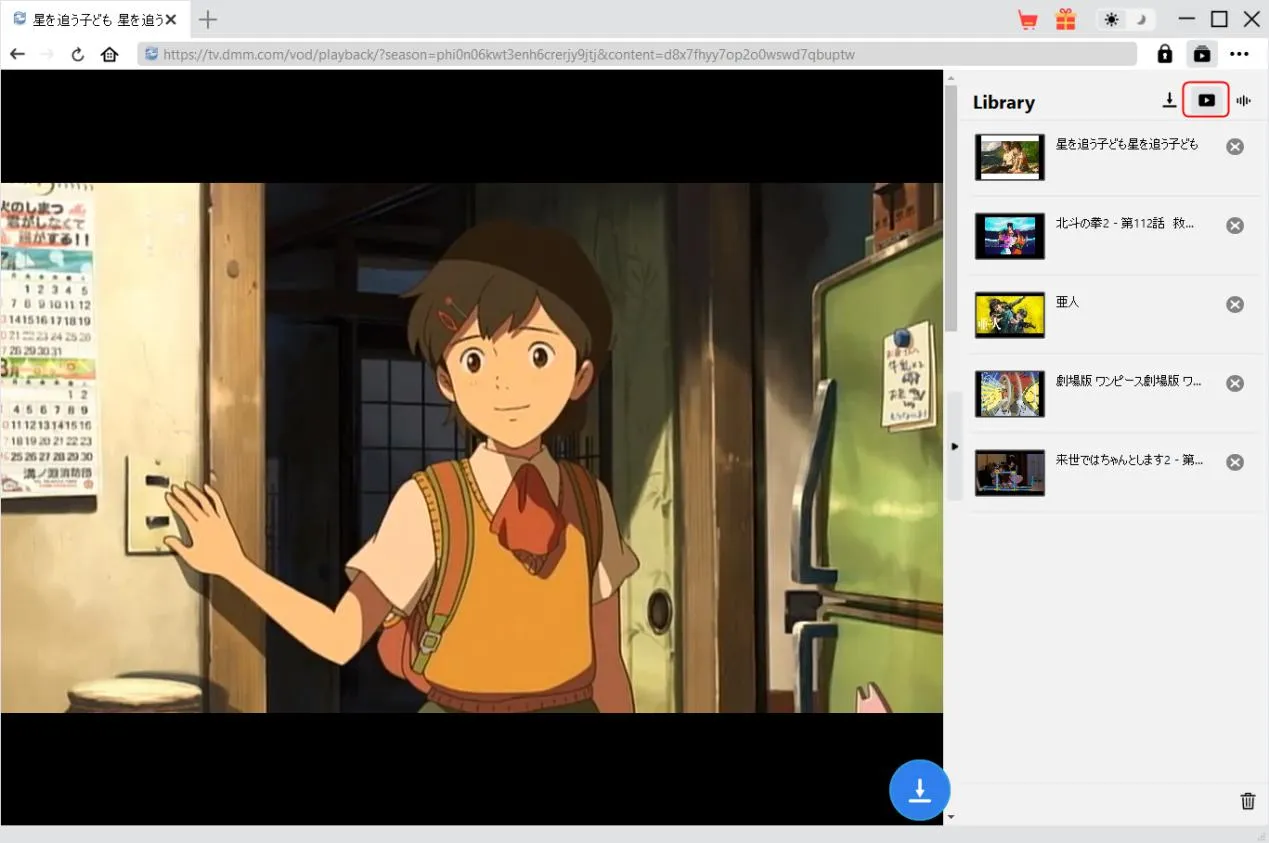Click the padlock icon in toolbar

click(1165, 54)
